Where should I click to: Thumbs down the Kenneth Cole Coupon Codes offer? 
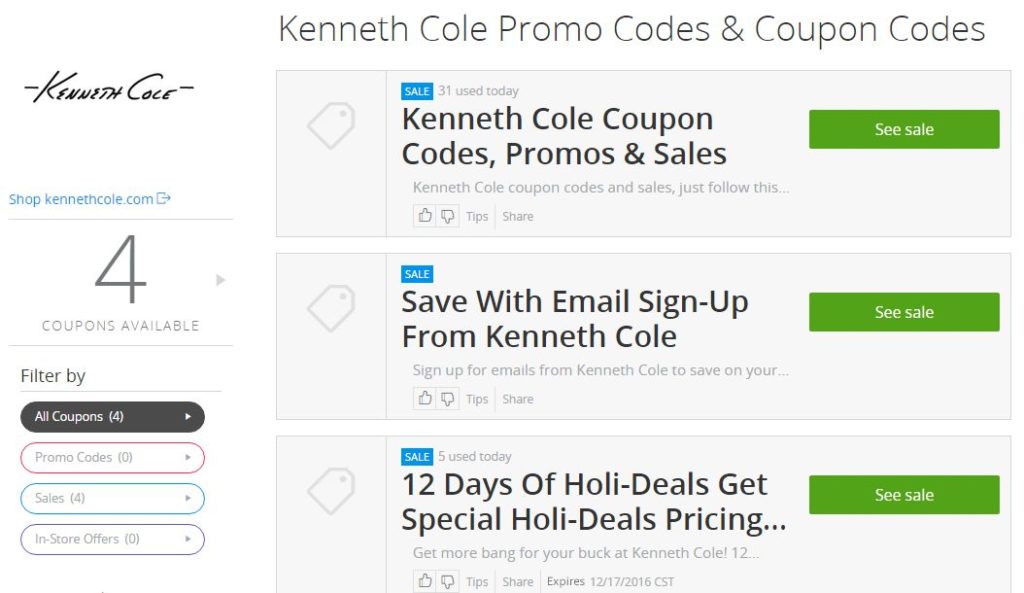tap(447, 216)
